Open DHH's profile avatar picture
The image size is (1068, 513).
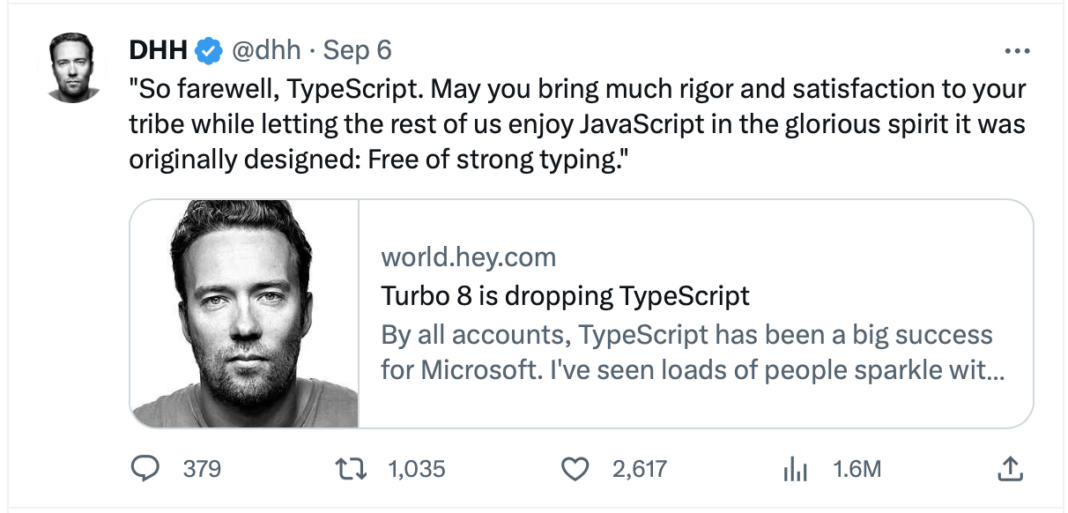(75, 67)
